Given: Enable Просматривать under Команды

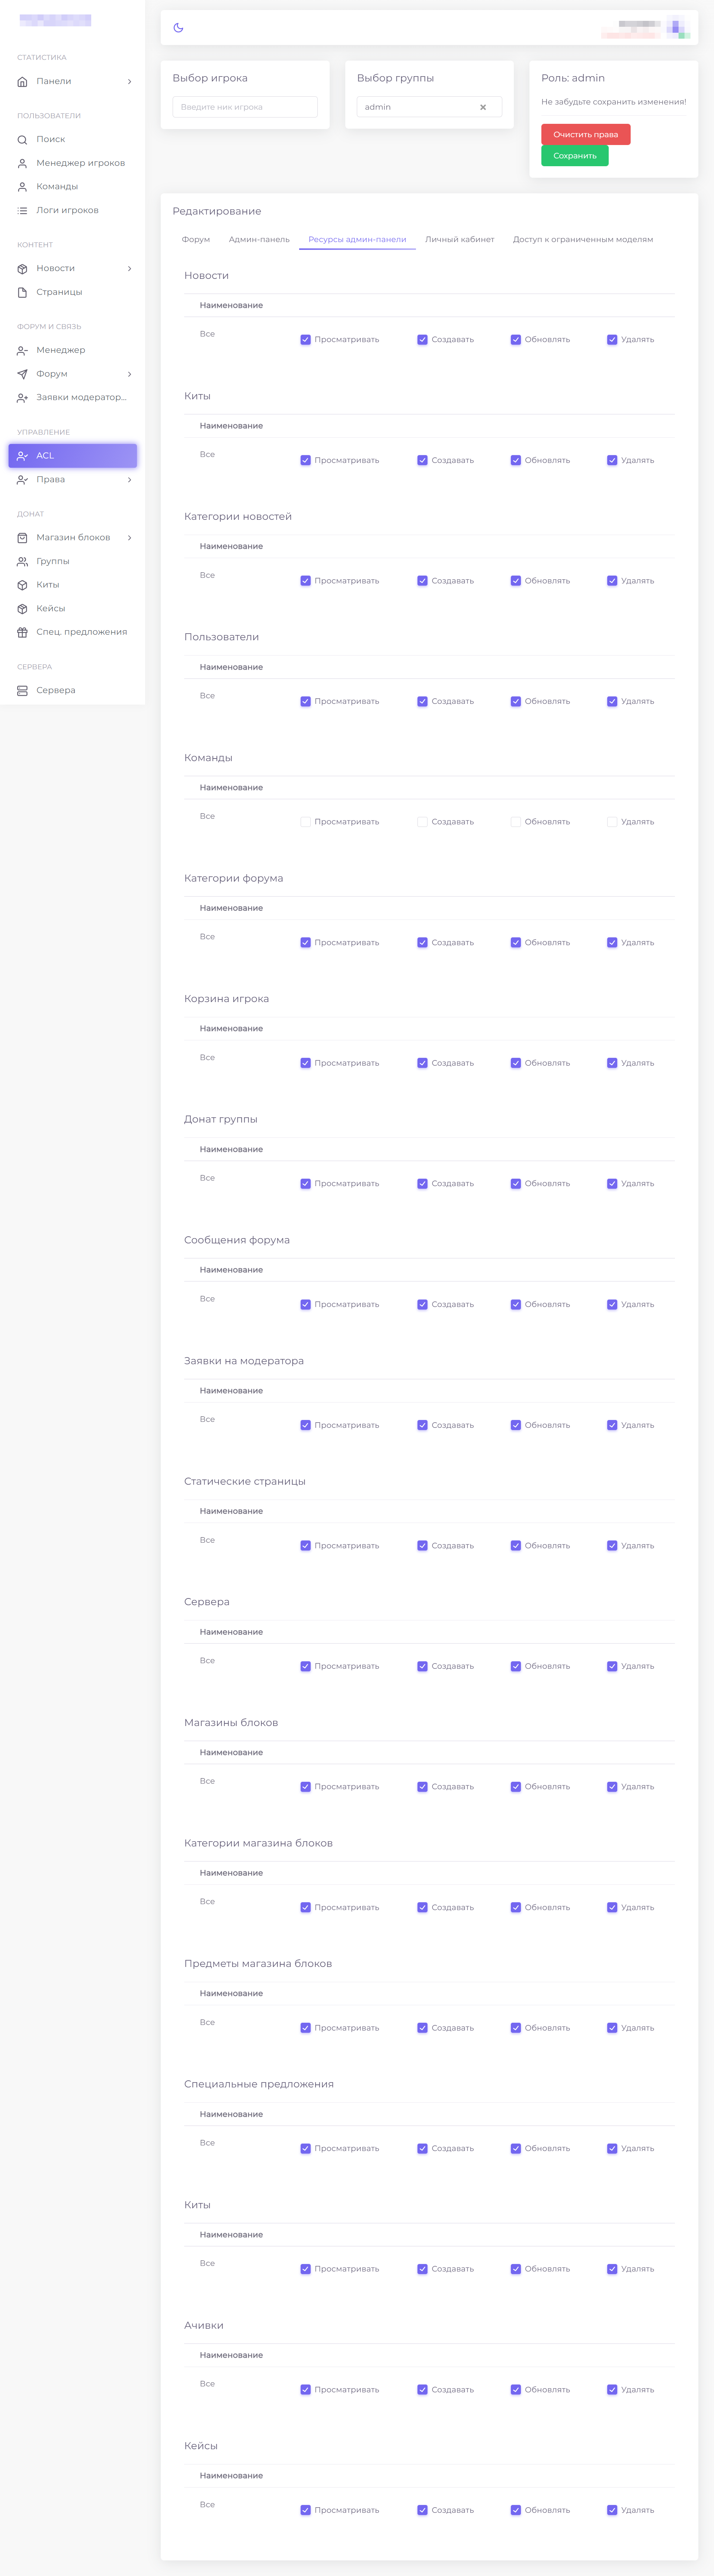Looking at the screenshot, I should click(x=306, y=822).
